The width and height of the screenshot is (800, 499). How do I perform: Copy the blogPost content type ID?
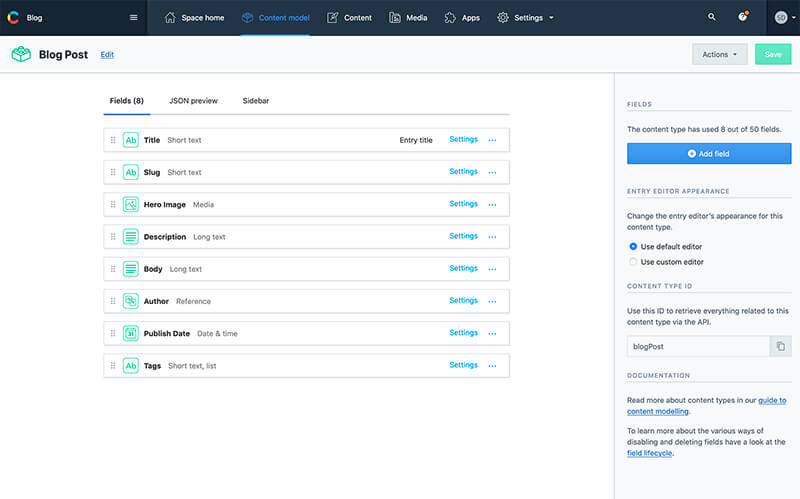click(x=780, y=346)
